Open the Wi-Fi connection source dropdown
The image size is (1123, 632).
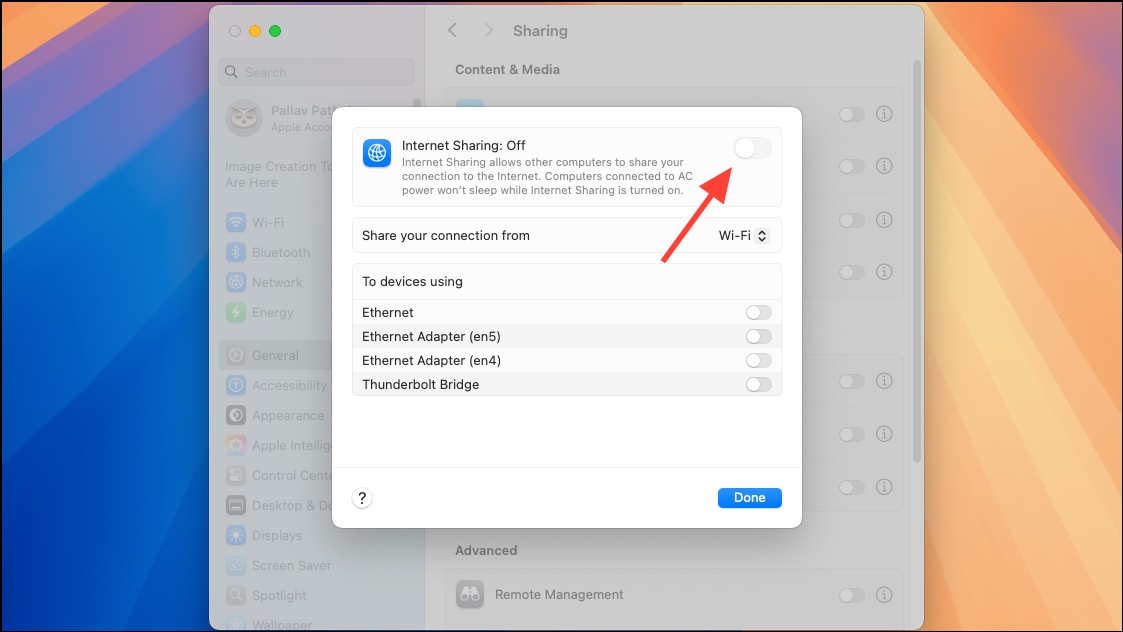tap(743, 236)
